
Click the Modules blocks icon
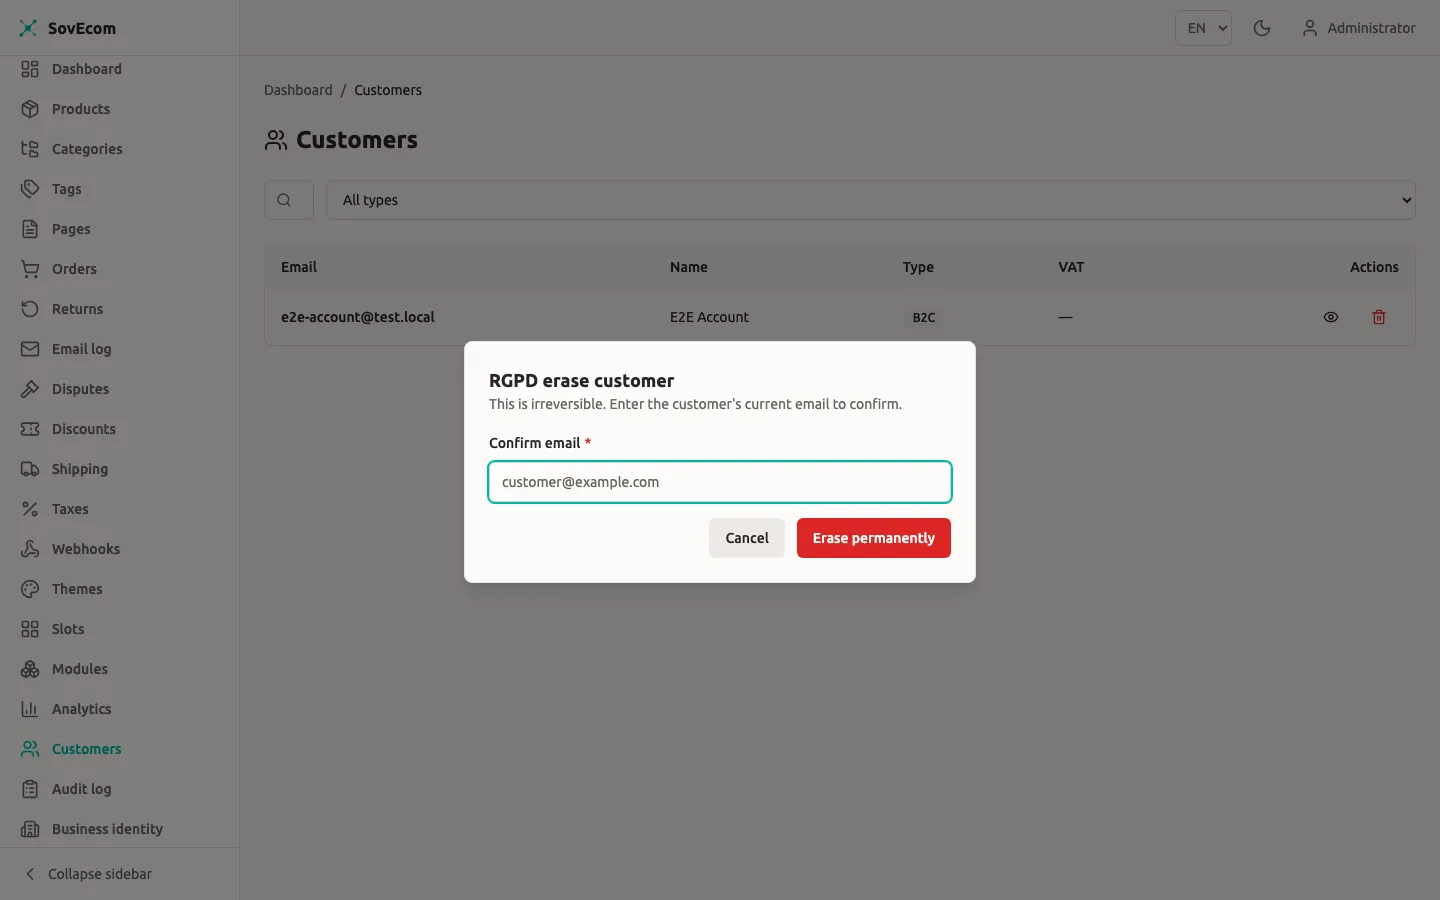[30, 669]
